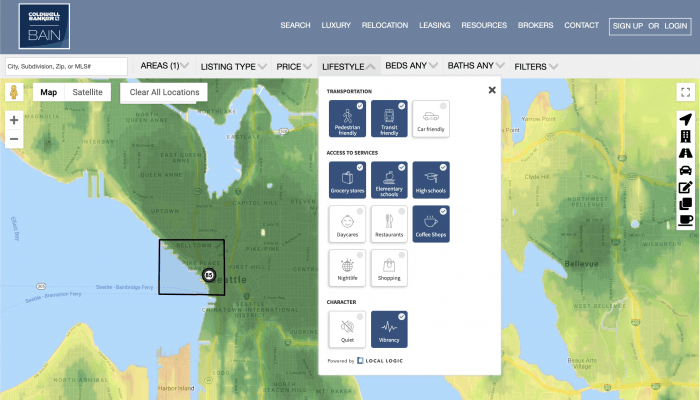The height and width of the screenshot is (400, 700).
Task: Zoom in the map with plus button
Action: [x=14, y=120]
